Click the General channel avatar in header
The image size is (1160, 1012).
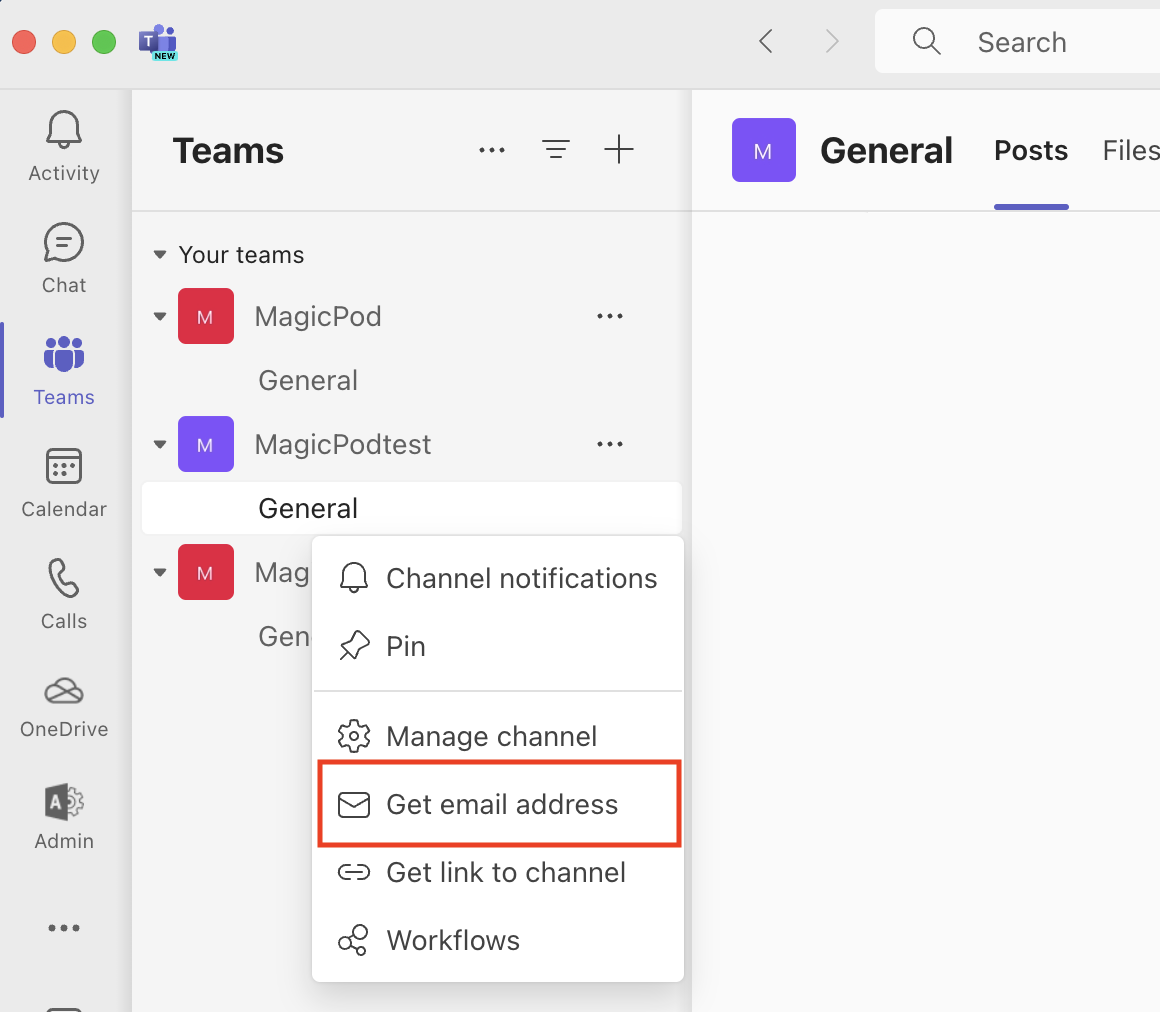tap(763, 150)
